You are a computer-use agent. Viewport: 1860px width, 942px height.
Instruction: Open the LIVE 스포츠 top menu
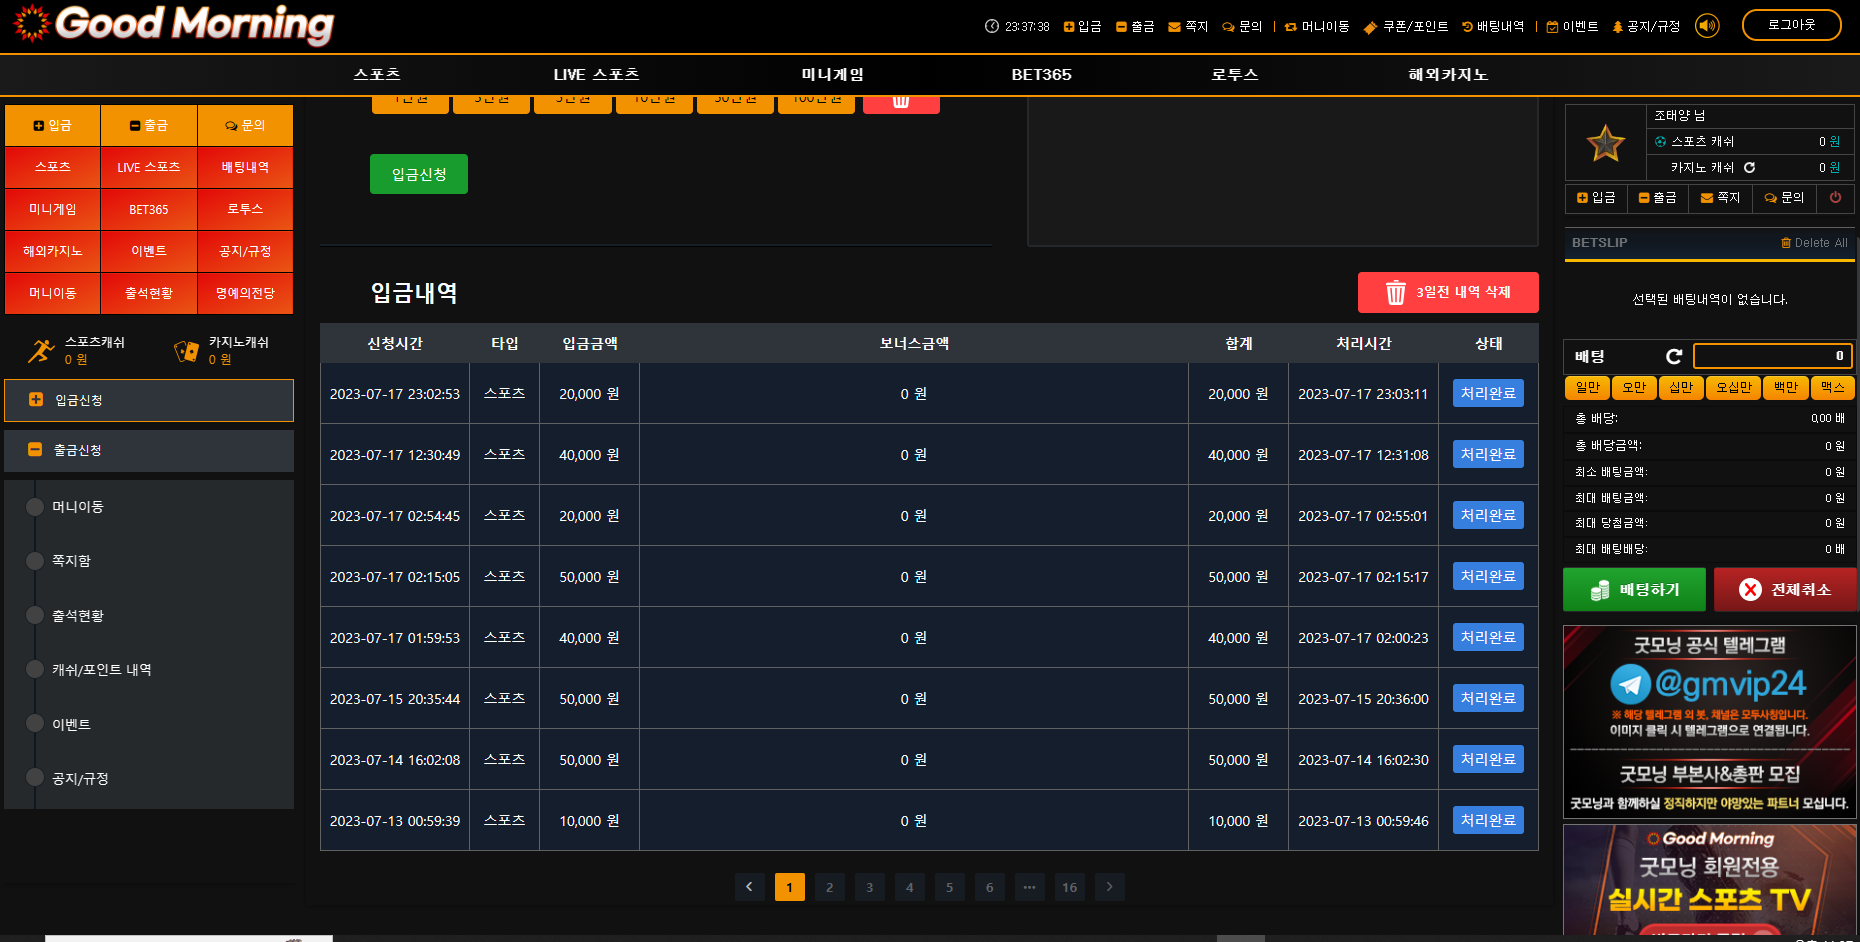click(x=596, y=75)
